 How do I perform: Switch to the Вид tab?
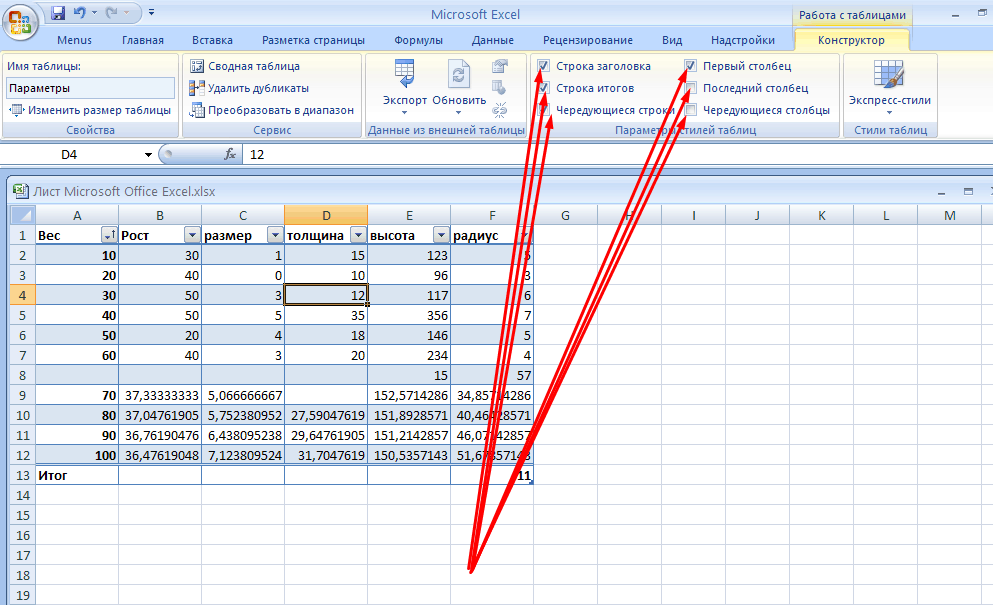click(x=672, y=40)
